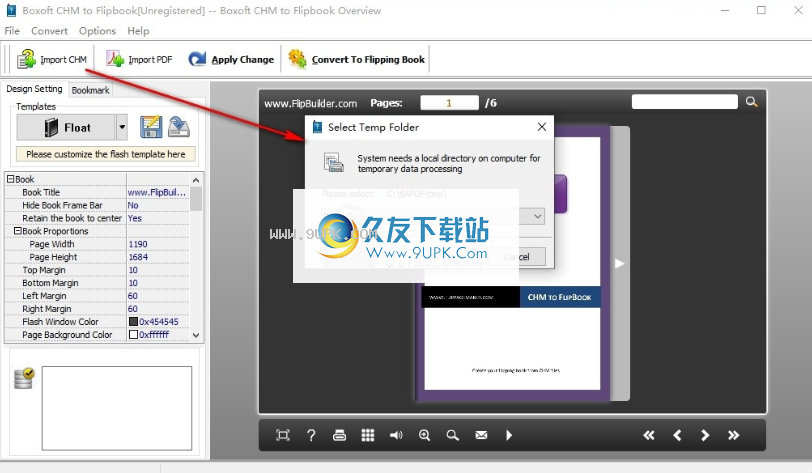Click the search magnifier in bottom toolbar
812x473 pixels.
pos(453,435)
